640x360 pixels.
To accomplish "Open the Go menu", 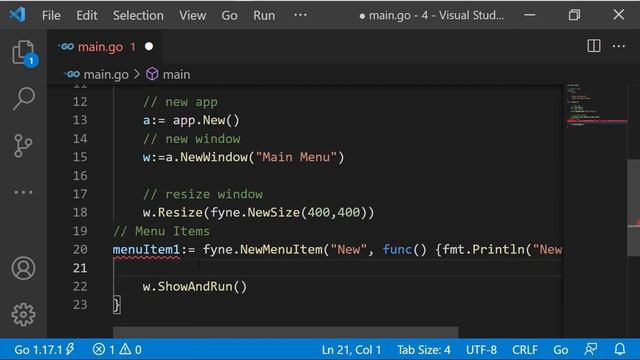I will [x=229, y=16].
